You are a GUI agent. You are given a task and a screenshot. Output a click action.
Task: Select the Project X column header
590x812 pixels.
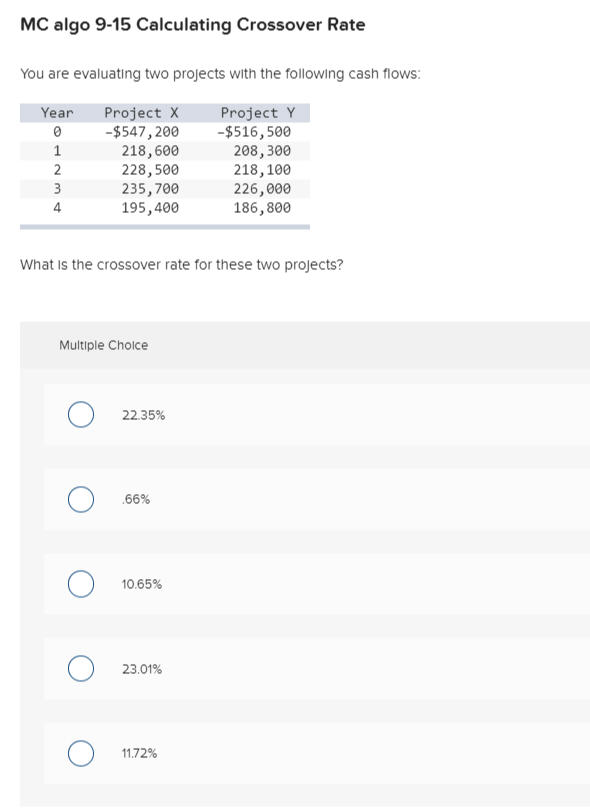[140, 113]
